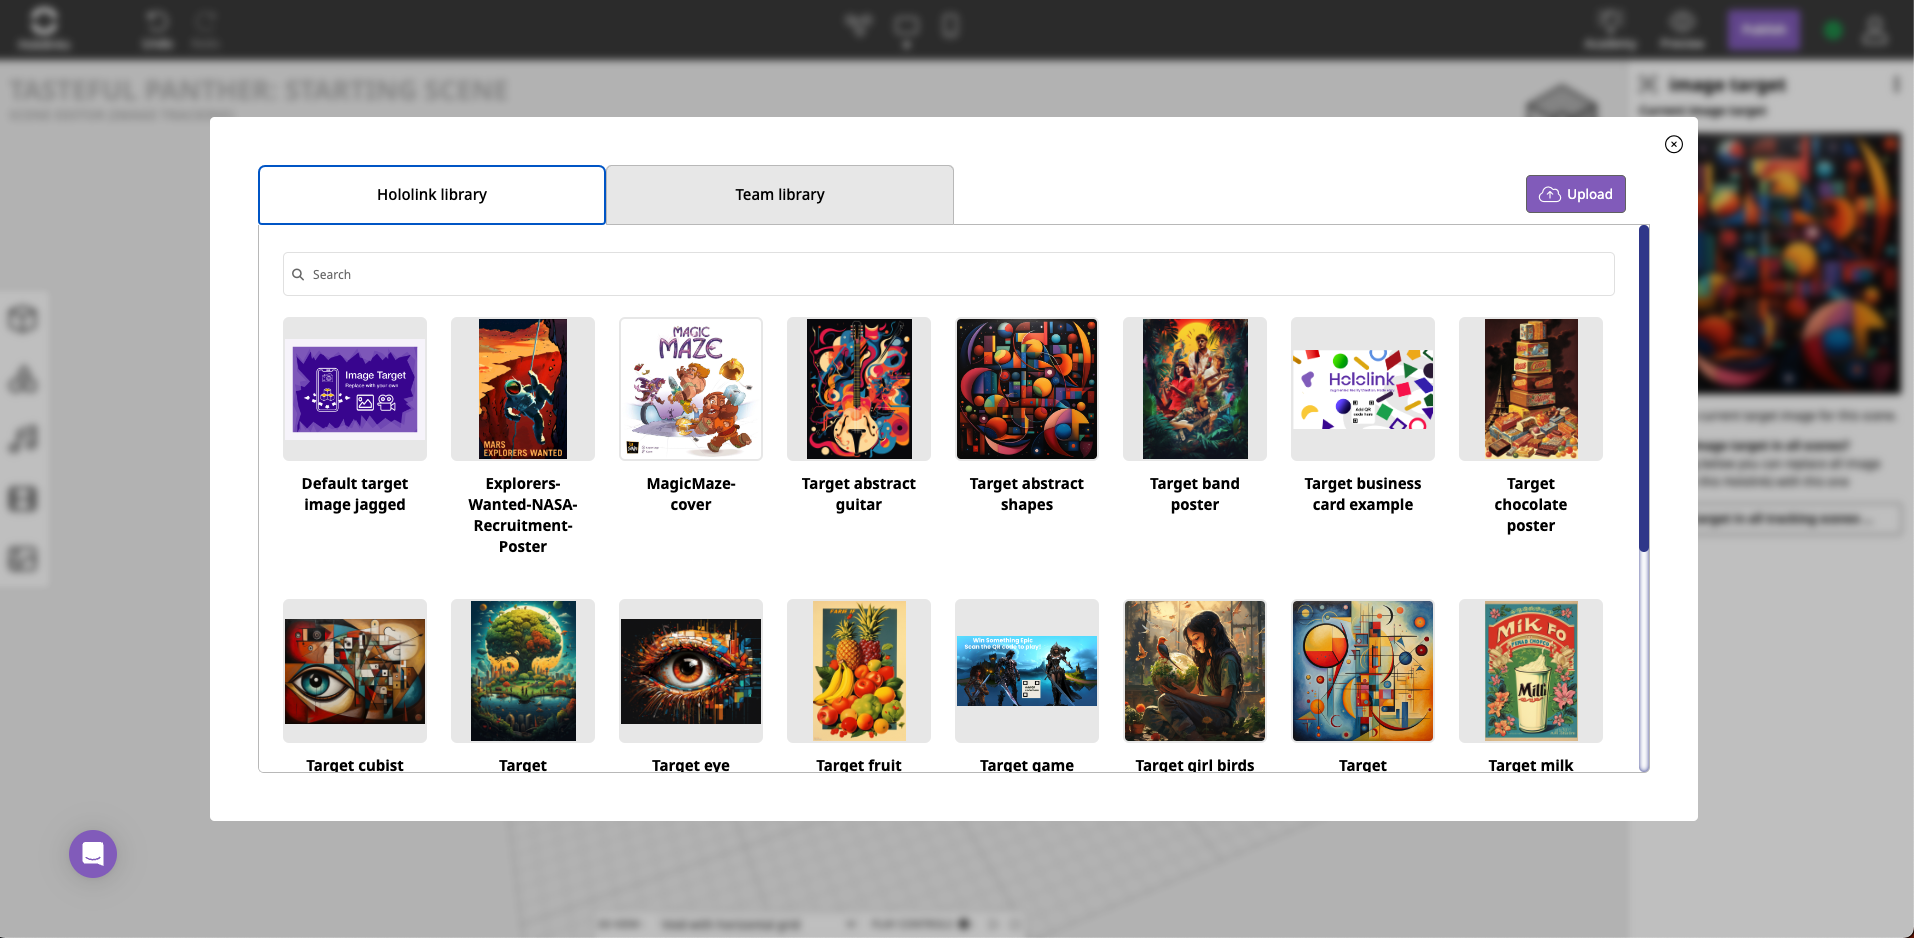Click the Upload button

1575,194
